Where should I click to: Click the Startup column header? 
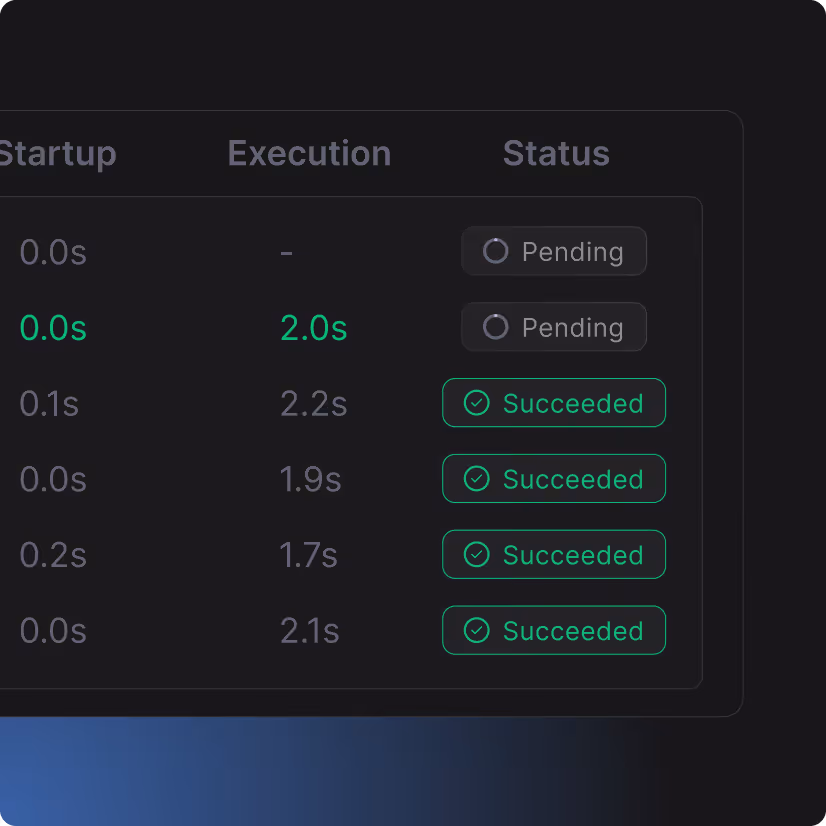tap(57, 155)
